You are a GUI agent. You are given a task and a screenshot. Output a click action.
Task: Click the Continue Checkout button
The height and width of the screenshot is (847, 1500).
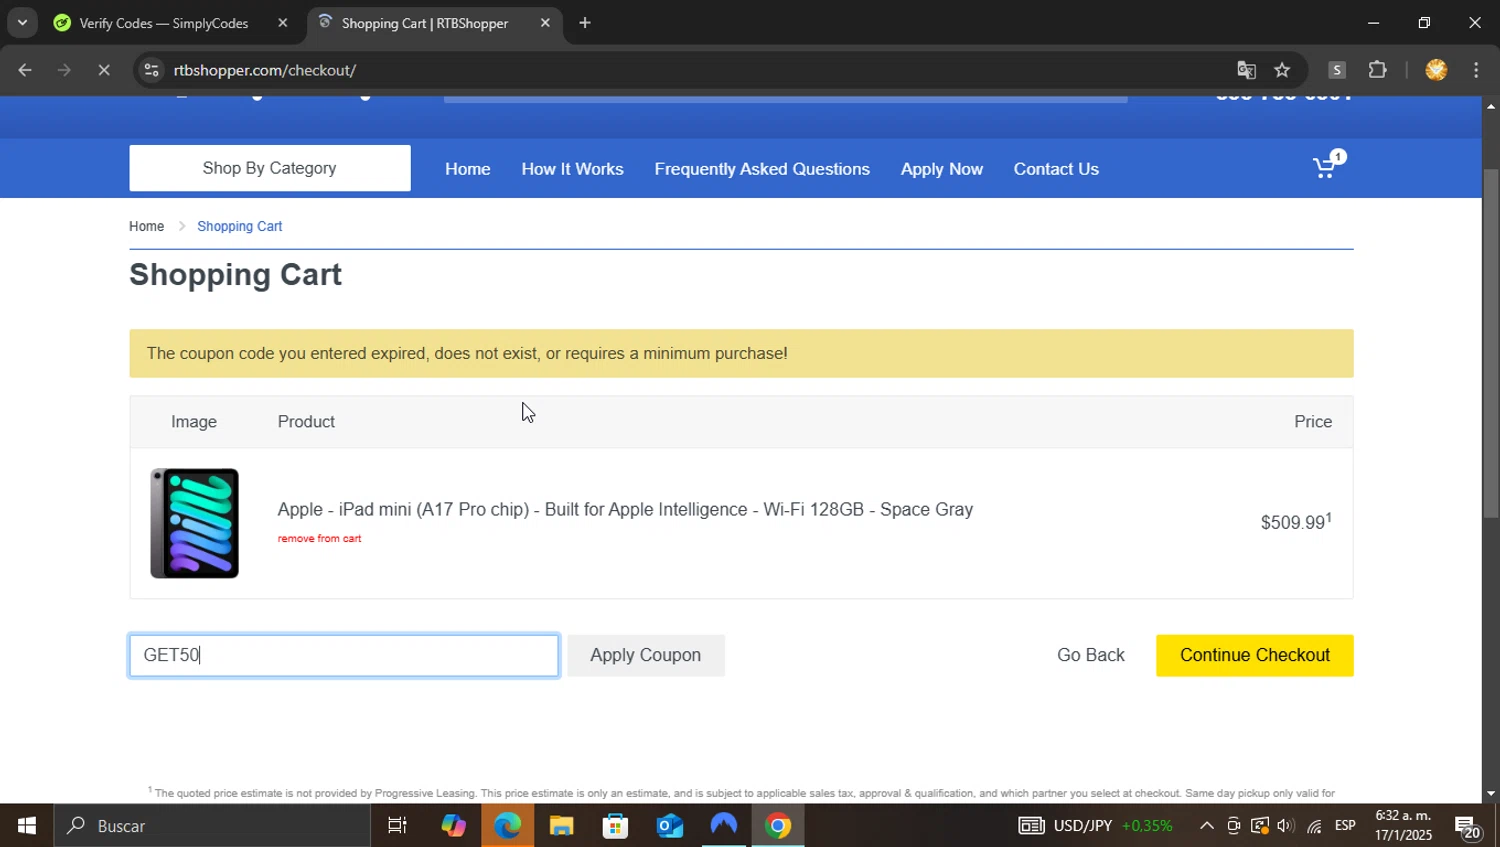(1255, 655)
